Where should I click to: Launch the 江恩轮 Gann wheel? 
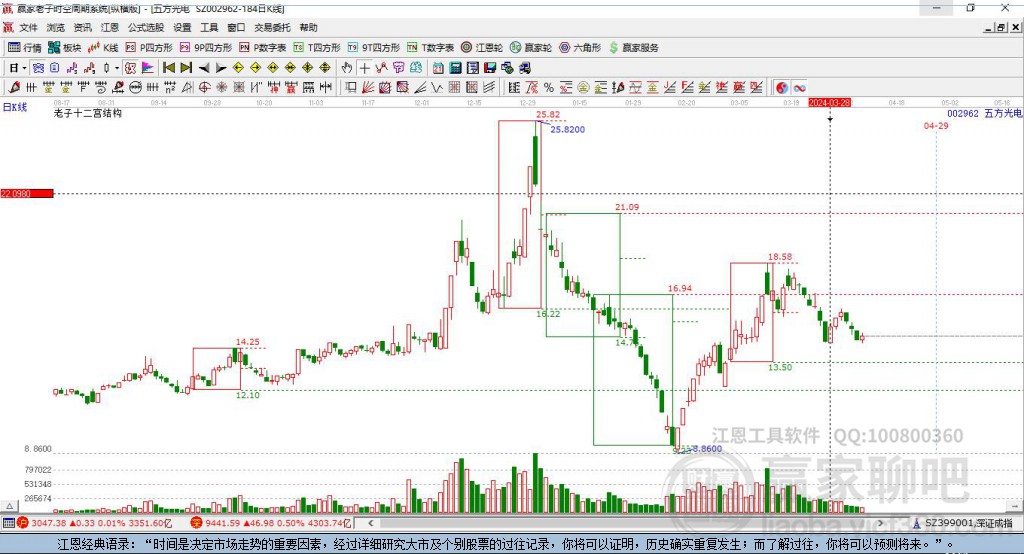click(x=482, y=48)
